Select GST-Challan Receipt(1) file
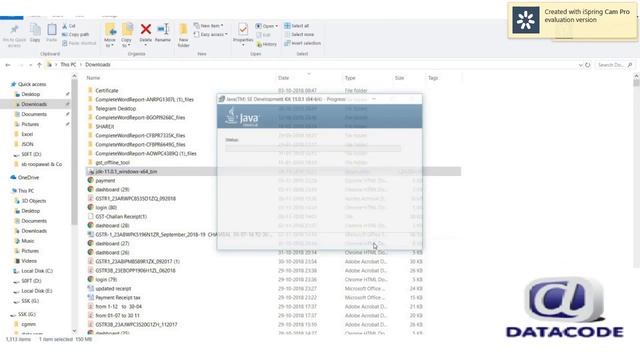 (x=121, y=216)
